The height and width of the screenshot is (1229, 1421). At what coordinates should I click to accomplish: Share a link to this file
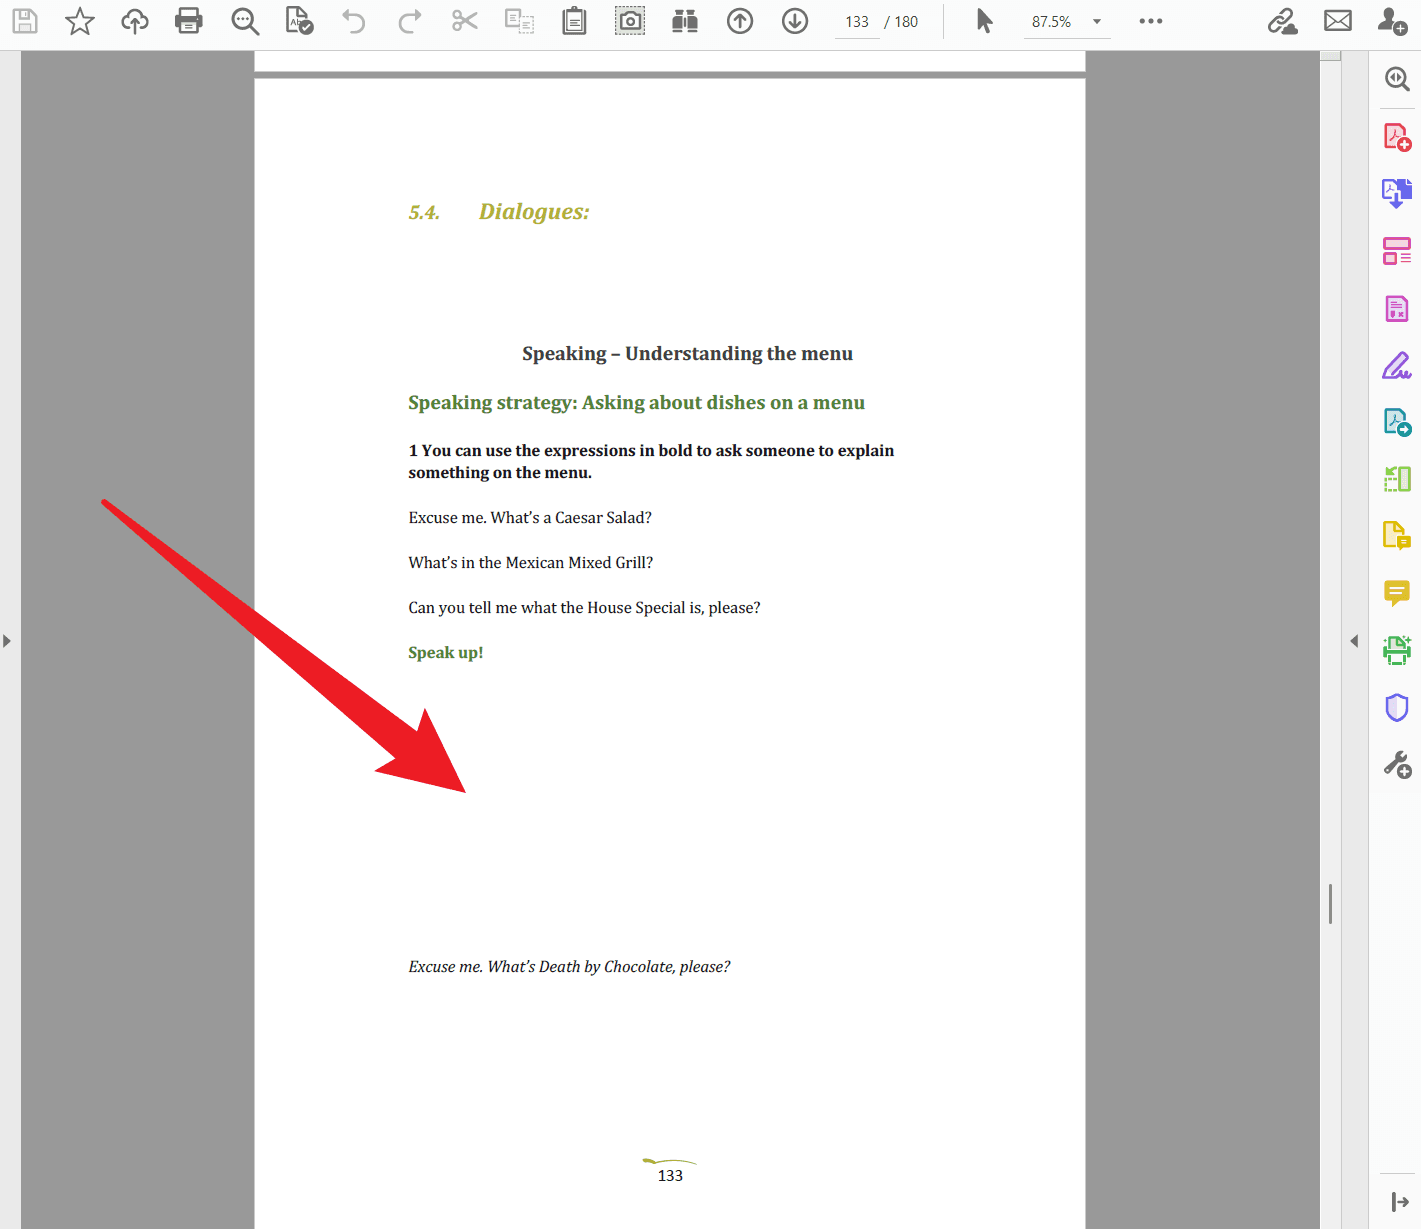(1283, 21)
